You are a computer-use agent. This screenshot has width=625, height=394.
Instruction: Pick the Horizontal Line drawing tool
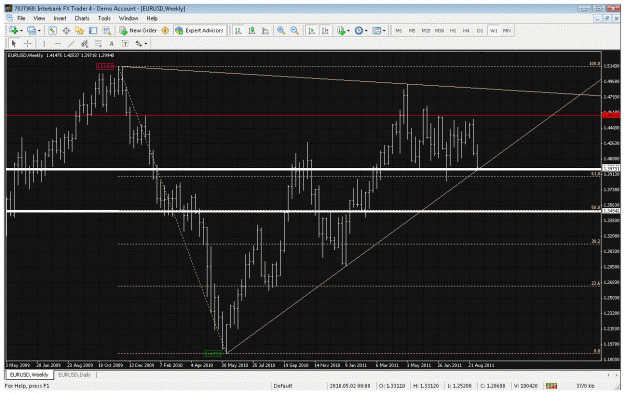(58, 43)
